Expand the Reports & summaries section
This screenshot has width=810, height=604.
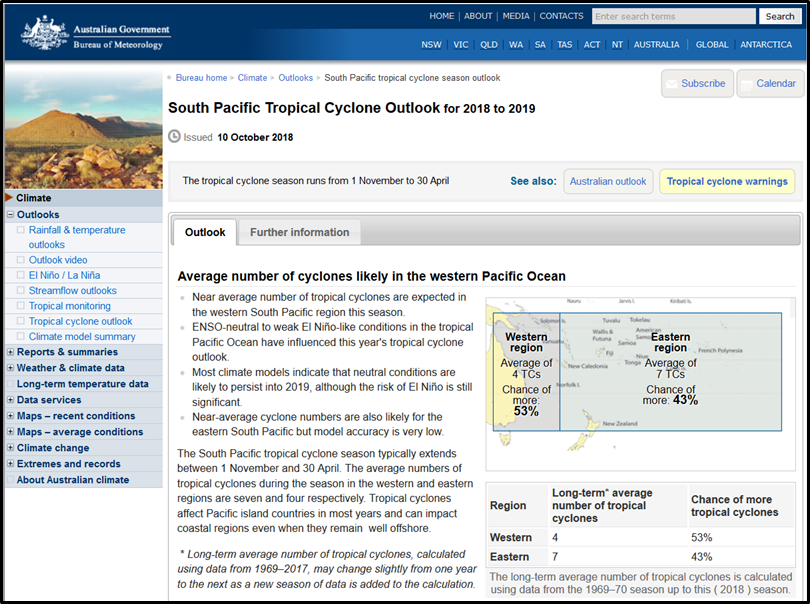pos(9,351)
